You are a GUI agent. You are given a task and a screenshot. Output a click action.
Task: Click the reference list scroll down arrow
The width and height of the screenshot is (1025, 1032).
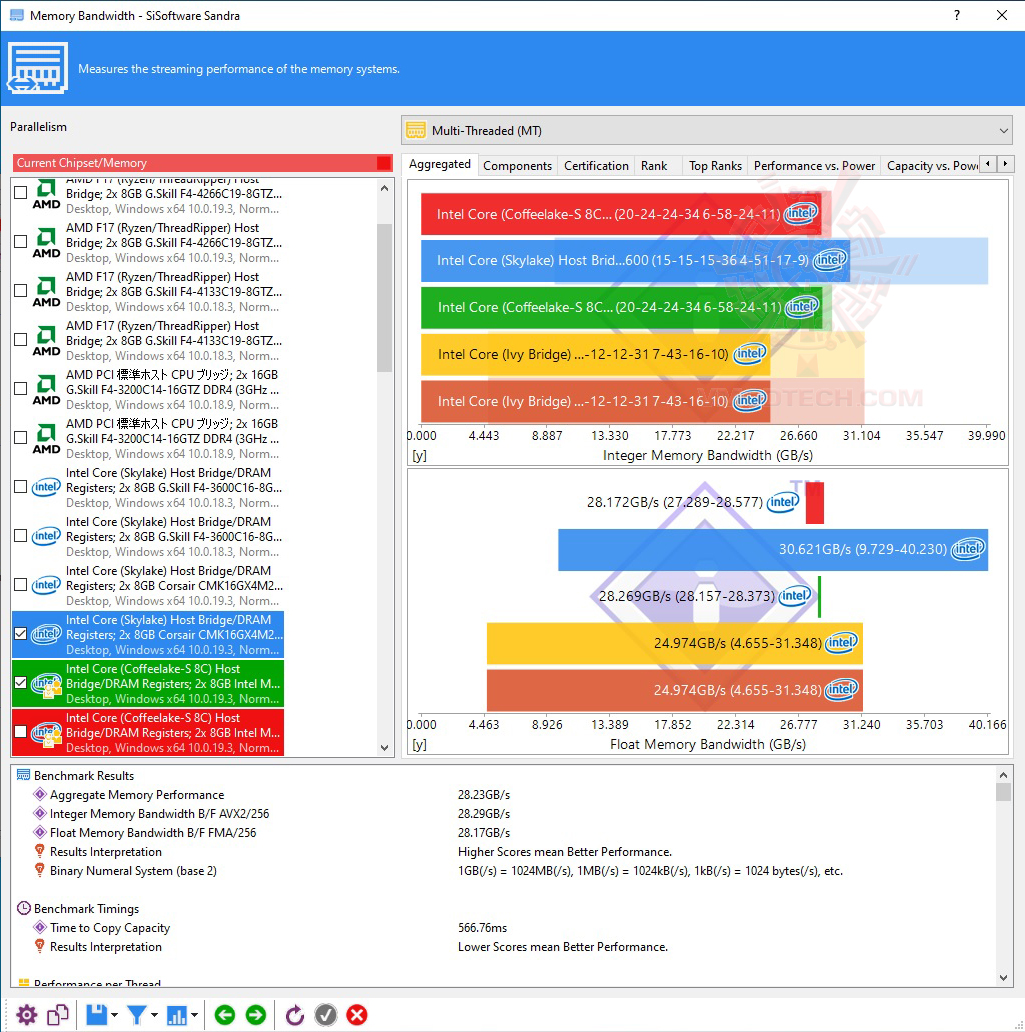[x=384, y=748]
